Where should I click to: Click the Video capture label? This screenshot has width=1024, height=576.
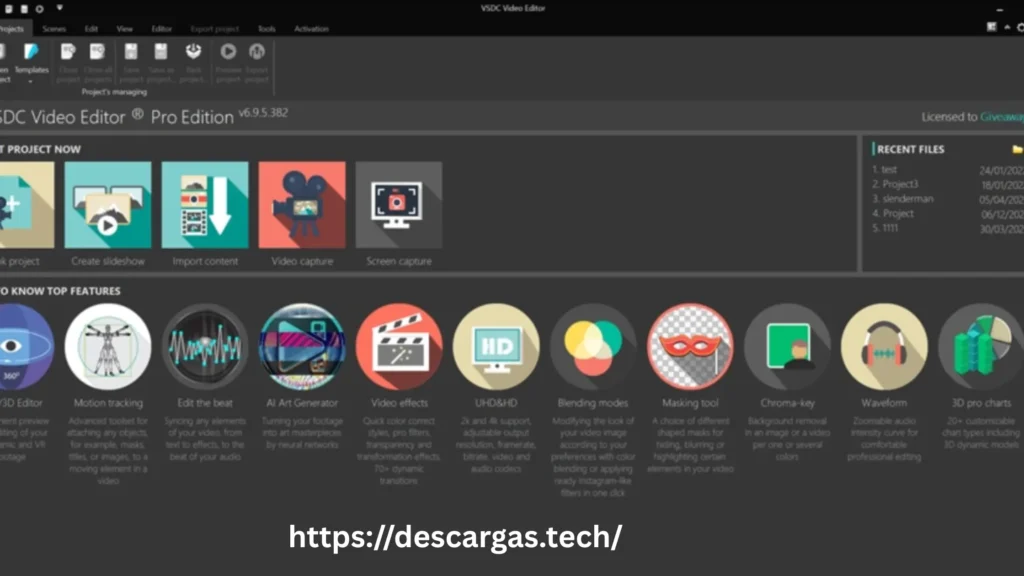(302, 261)
